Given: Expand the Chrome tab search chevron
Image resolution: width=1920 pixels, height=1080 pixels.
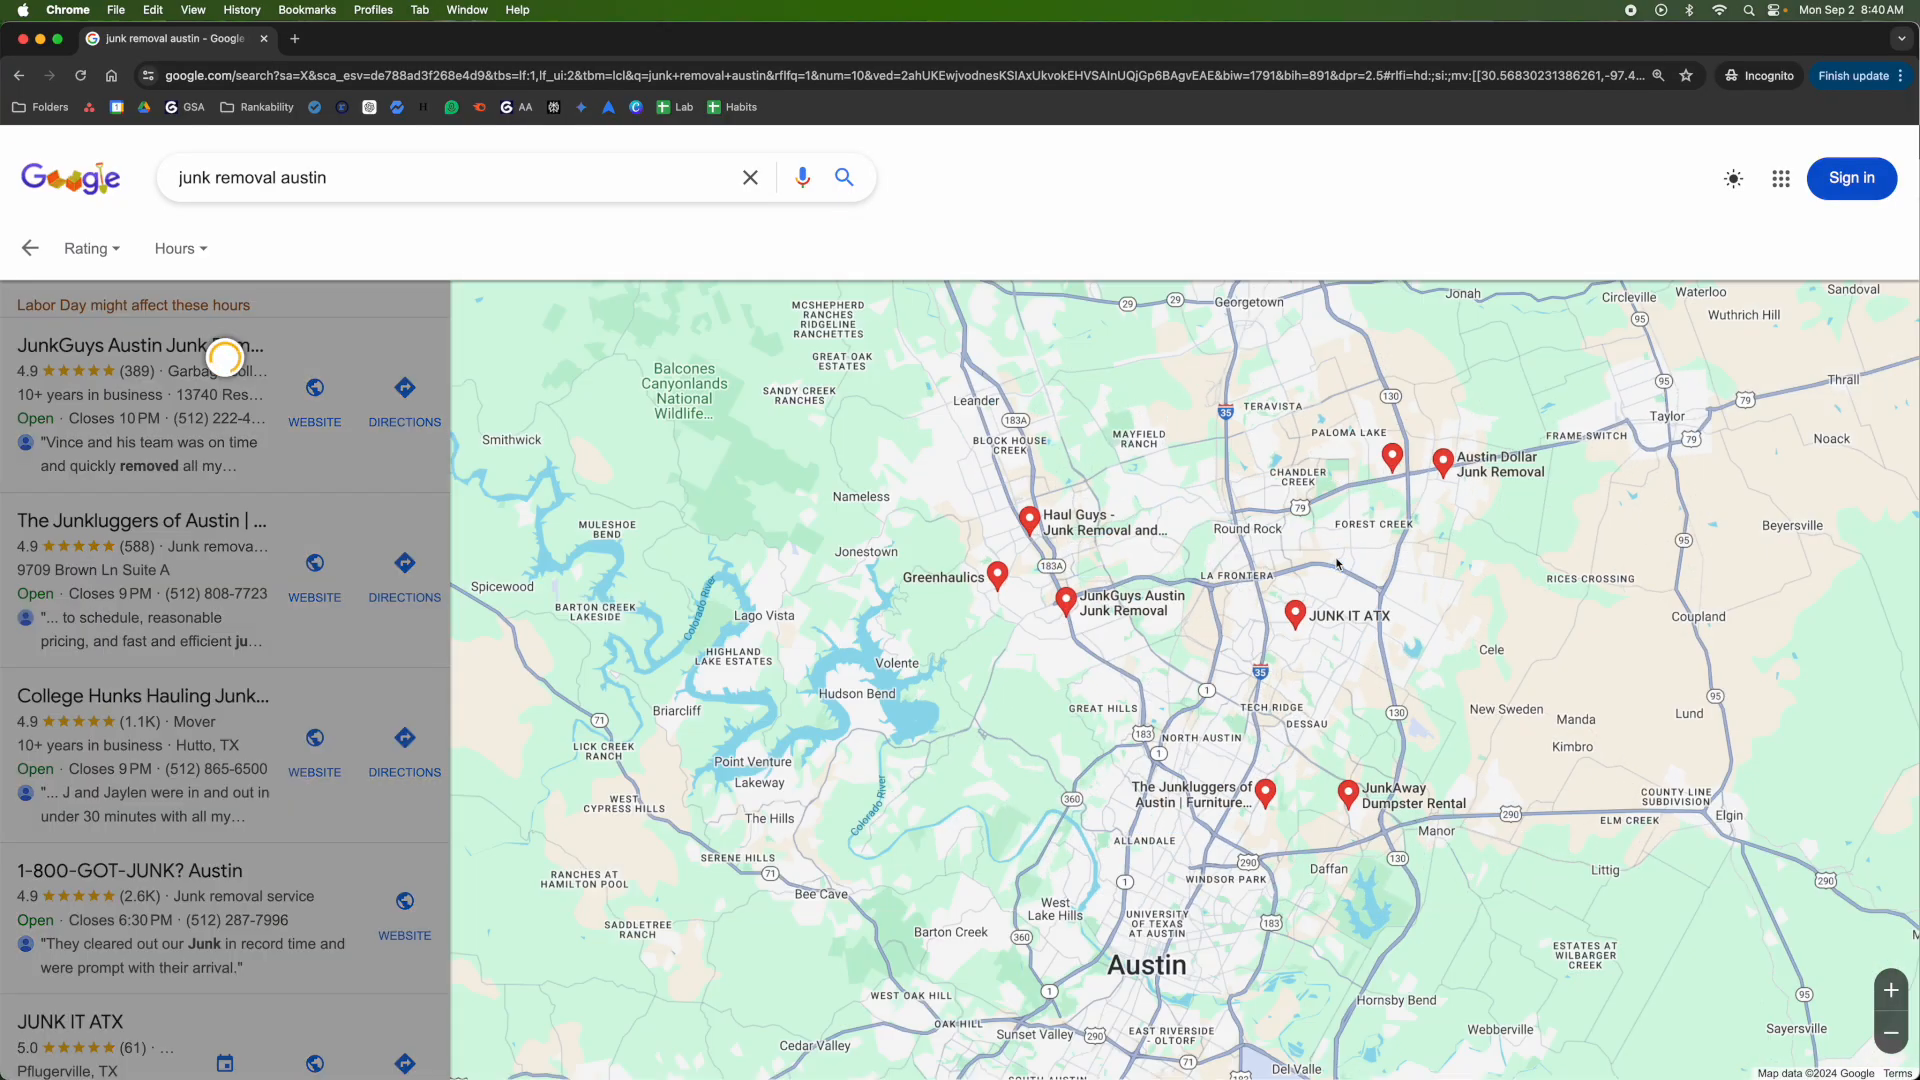Looking at the screenshot, I should click(1901, 39).
